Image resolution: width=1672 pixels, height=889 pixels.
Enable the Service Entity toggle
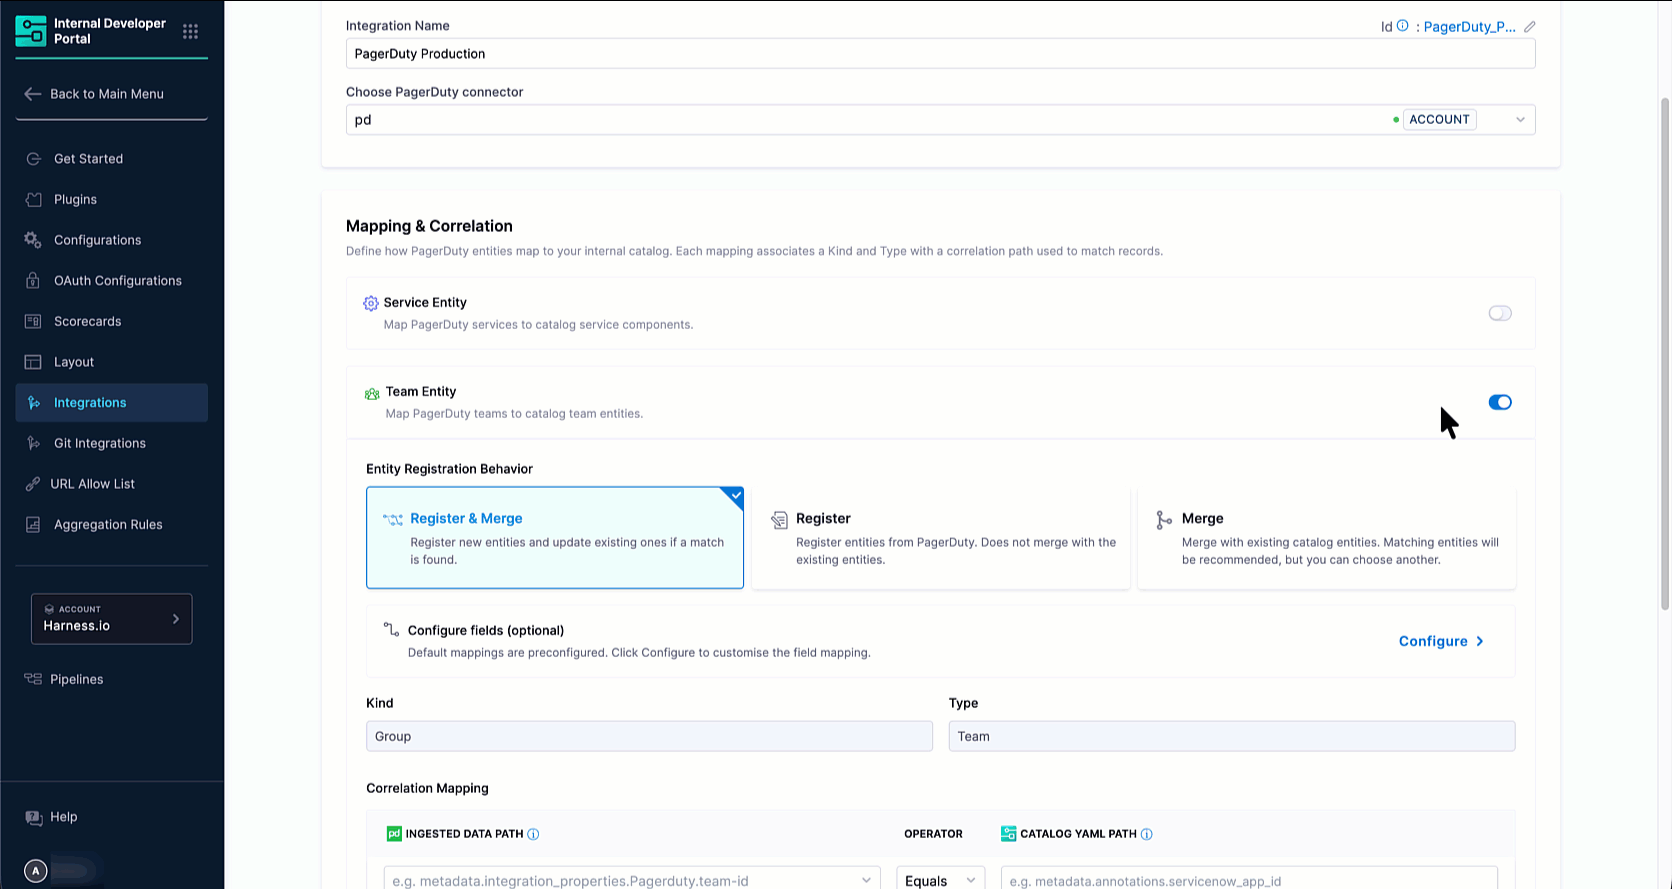coord(1499,313)
